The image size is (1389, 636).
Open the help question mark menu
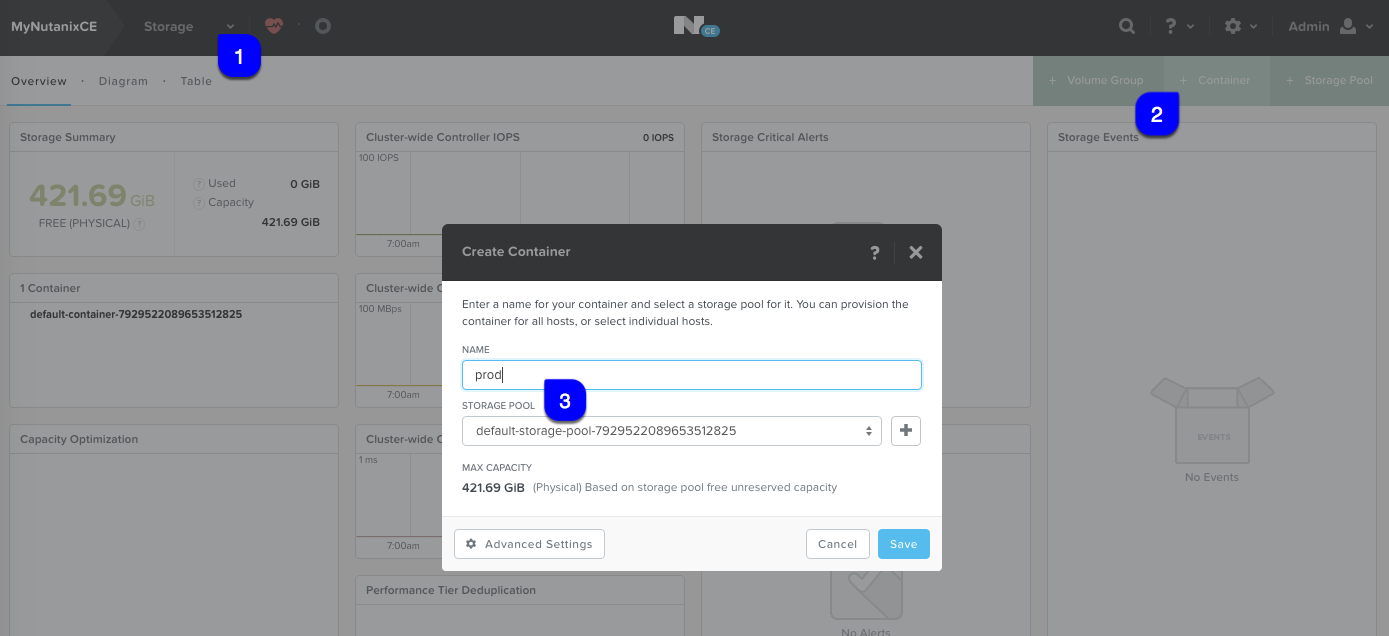pyautogui.click(x=1170, y=27)
